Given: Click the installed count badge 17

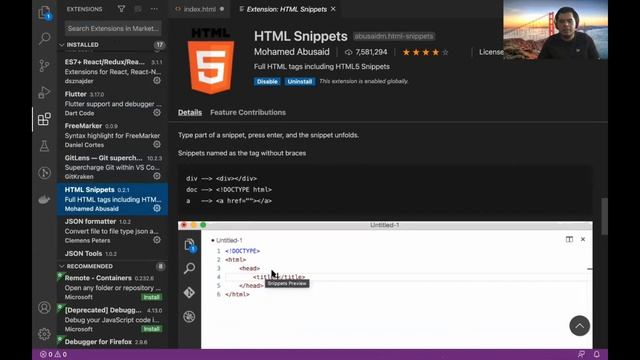Looking at the screenshot, I should click(160, 44).
